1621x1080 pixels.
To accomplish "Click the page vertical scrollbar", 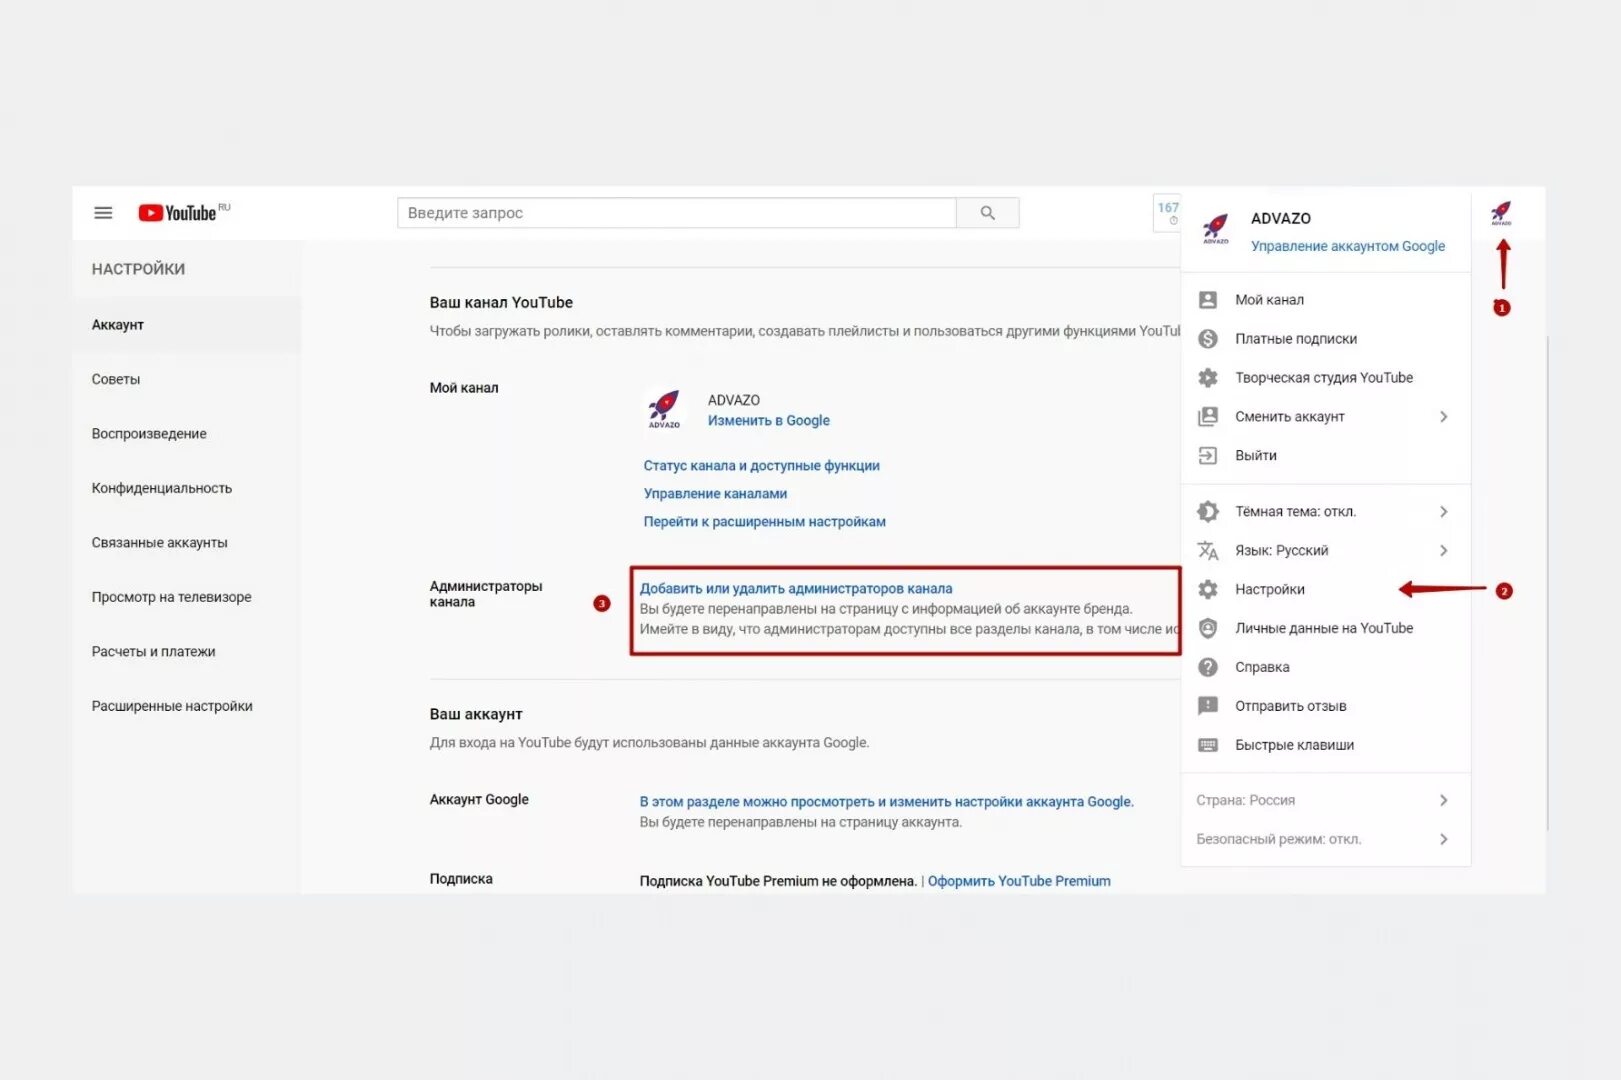I will (x=1548, y=583).
